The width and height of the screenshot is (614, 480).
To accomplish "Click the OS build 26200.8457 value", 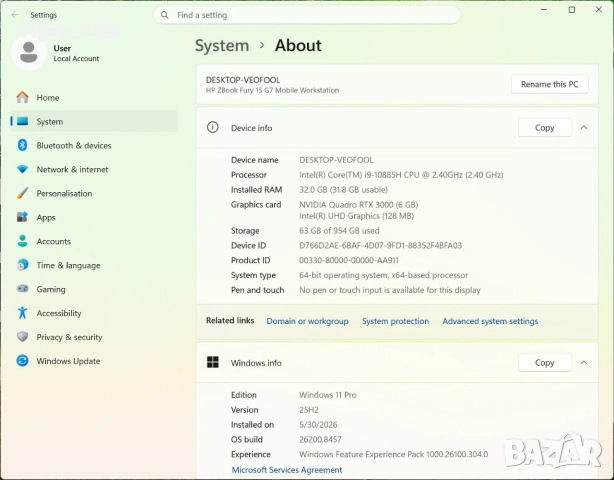I will pyautogui.click(x=320, y=440).
